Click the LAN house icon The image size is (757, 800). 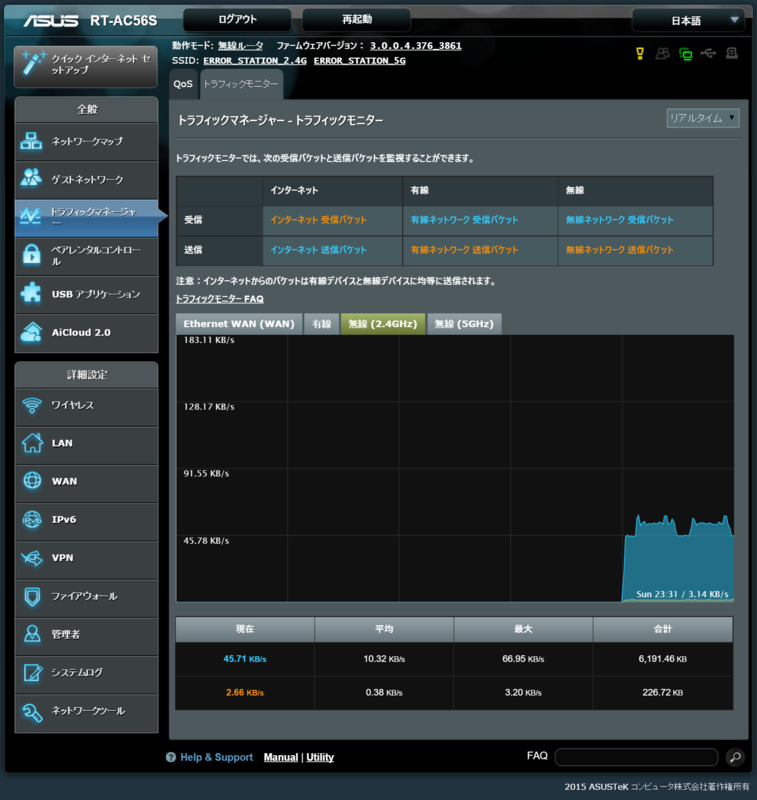coord(32,443)
